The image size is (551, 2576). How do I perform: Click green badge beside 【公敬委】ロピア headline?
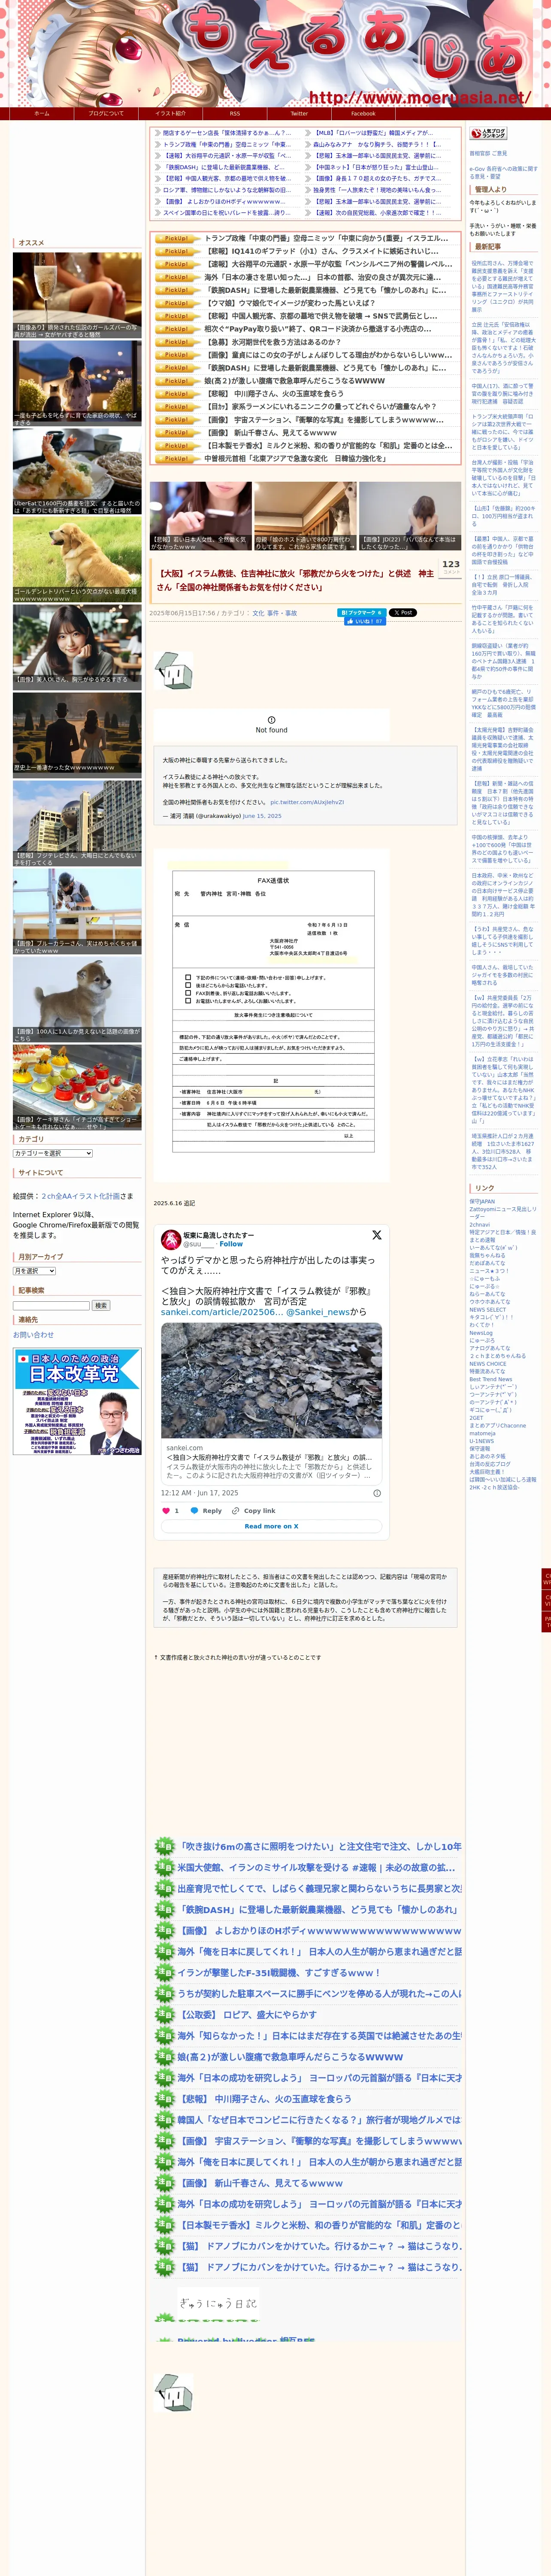point(165,2014)
